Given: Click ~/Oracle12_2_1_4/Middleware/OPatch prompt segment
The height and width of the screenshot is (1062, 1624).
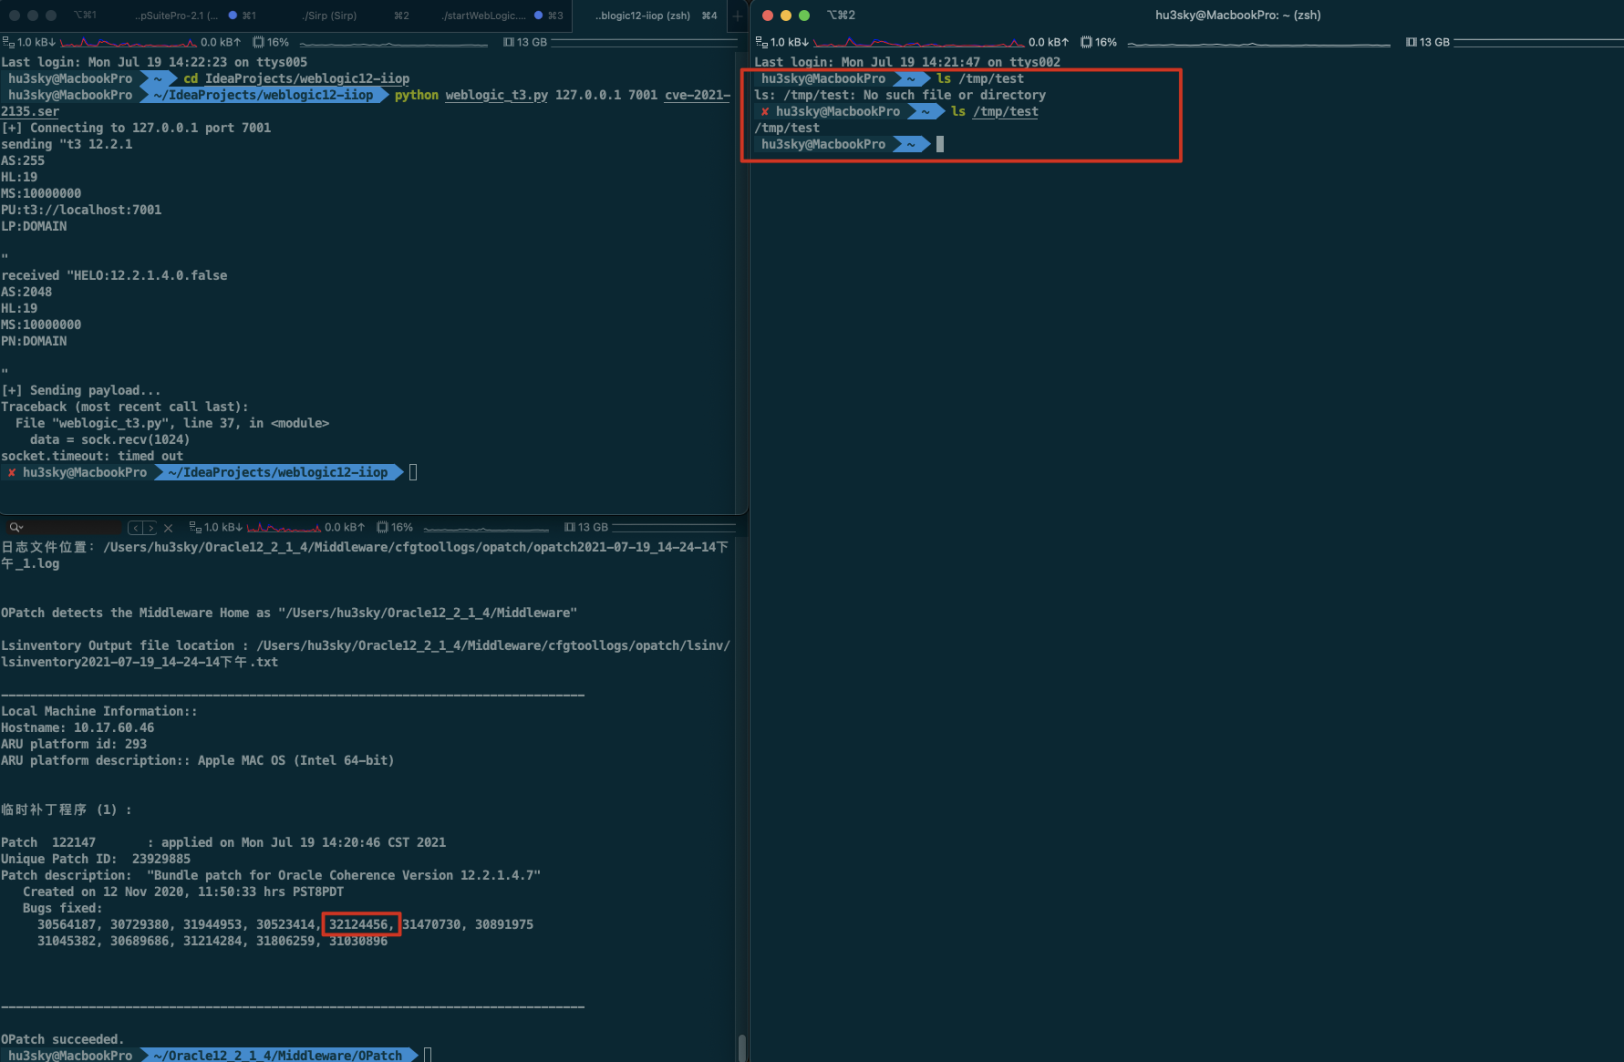Looking at the screenshot, I should (278, 1055).
